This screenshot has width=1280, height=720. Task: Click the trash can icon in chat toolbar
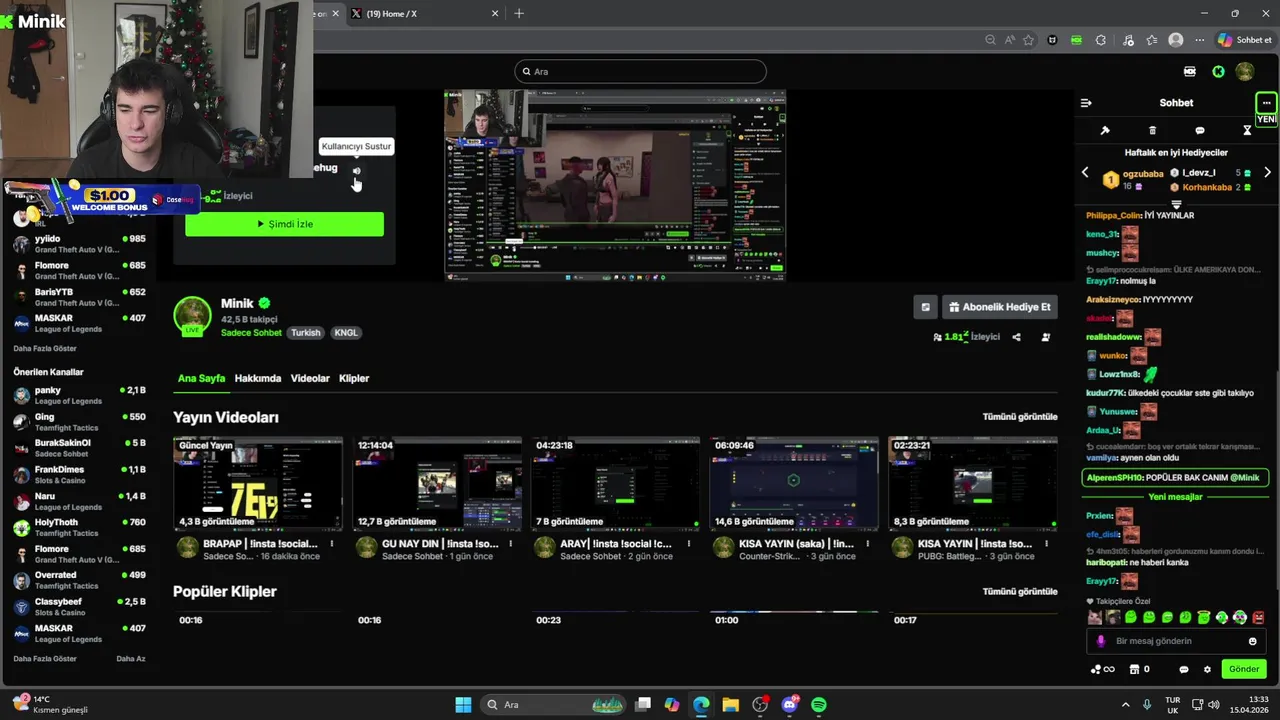pyautogui.click(x=1152, y=131)
